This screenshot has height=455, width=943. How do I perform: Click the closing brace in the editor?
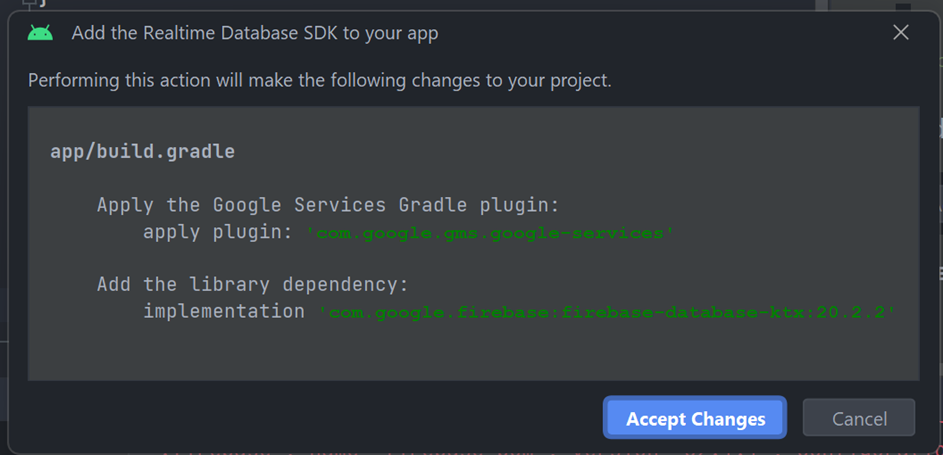[x=43, y=4]
